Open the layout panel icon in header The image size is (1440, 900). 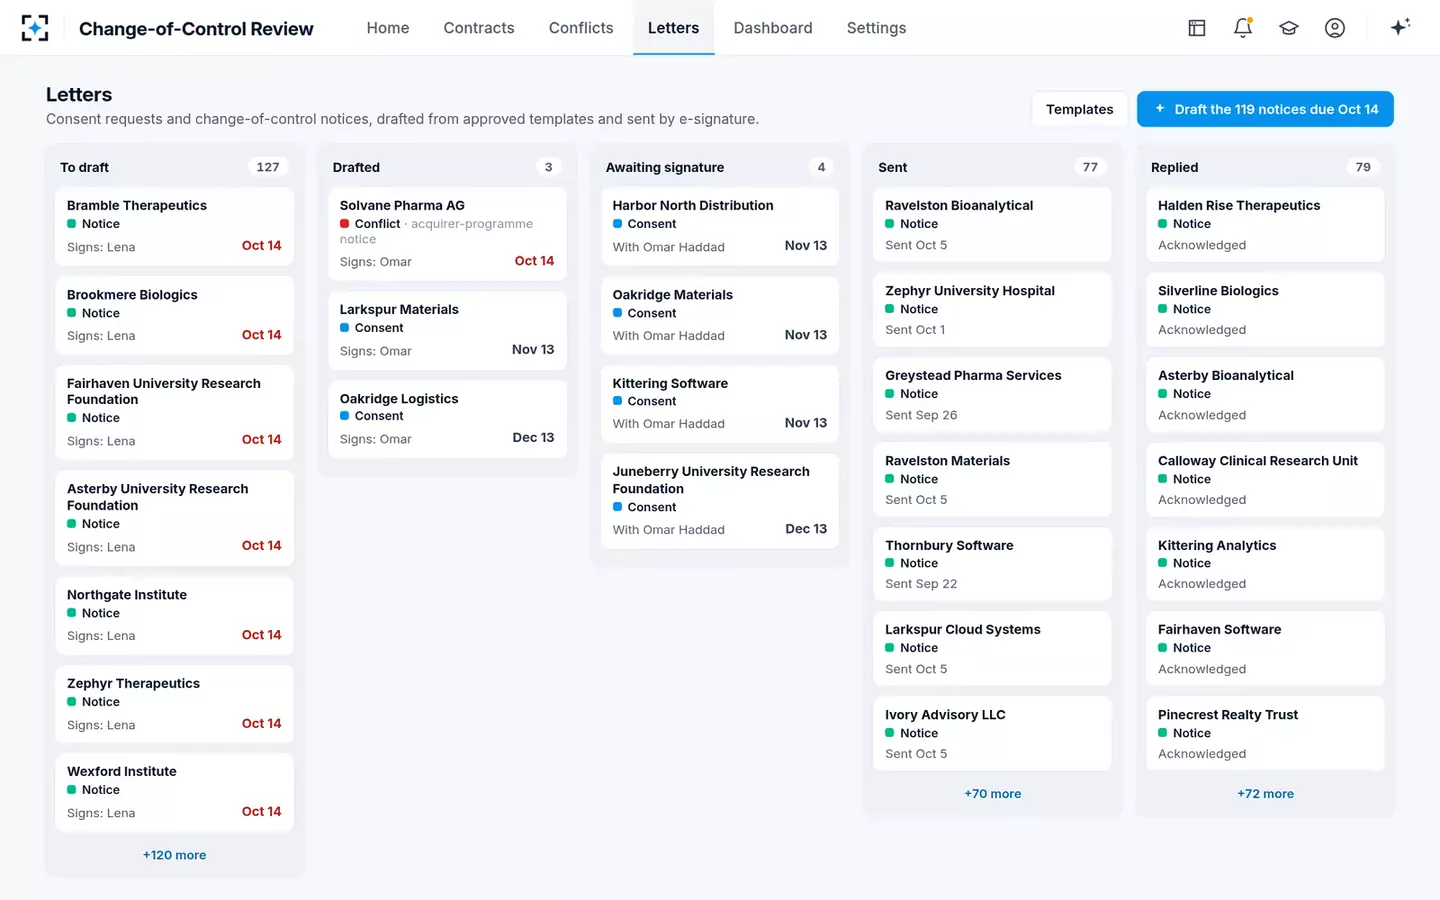click(x=1197, y=28)
